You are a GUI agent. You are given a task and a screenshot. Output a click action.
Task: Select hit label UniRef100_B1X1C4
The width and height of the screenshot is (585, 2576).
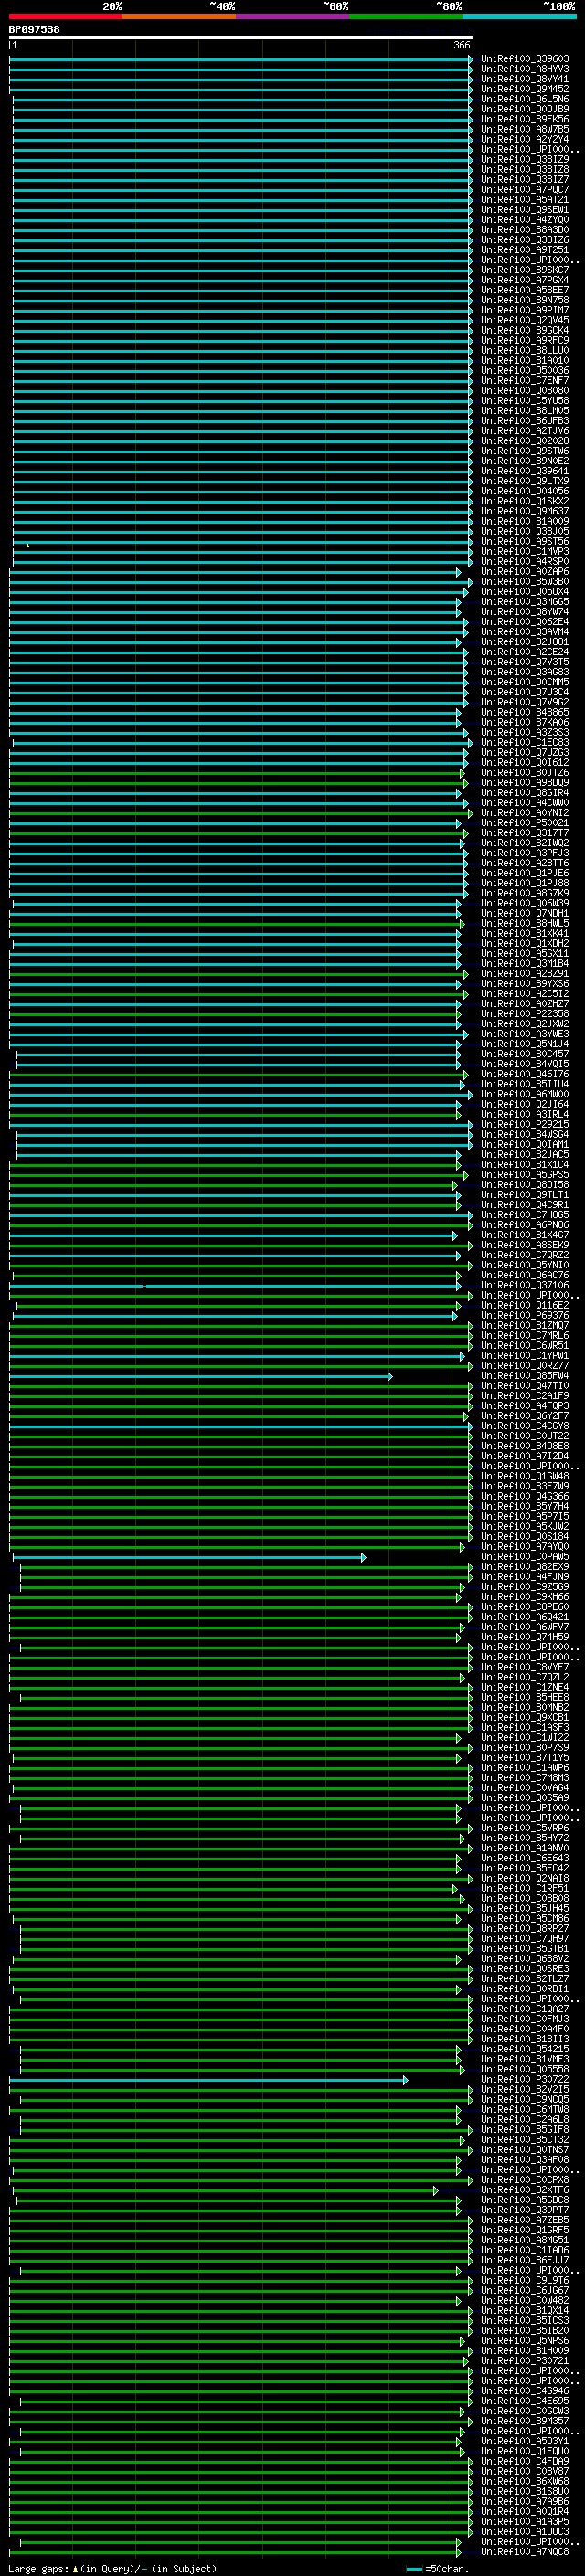click(x=525, y=1165)
